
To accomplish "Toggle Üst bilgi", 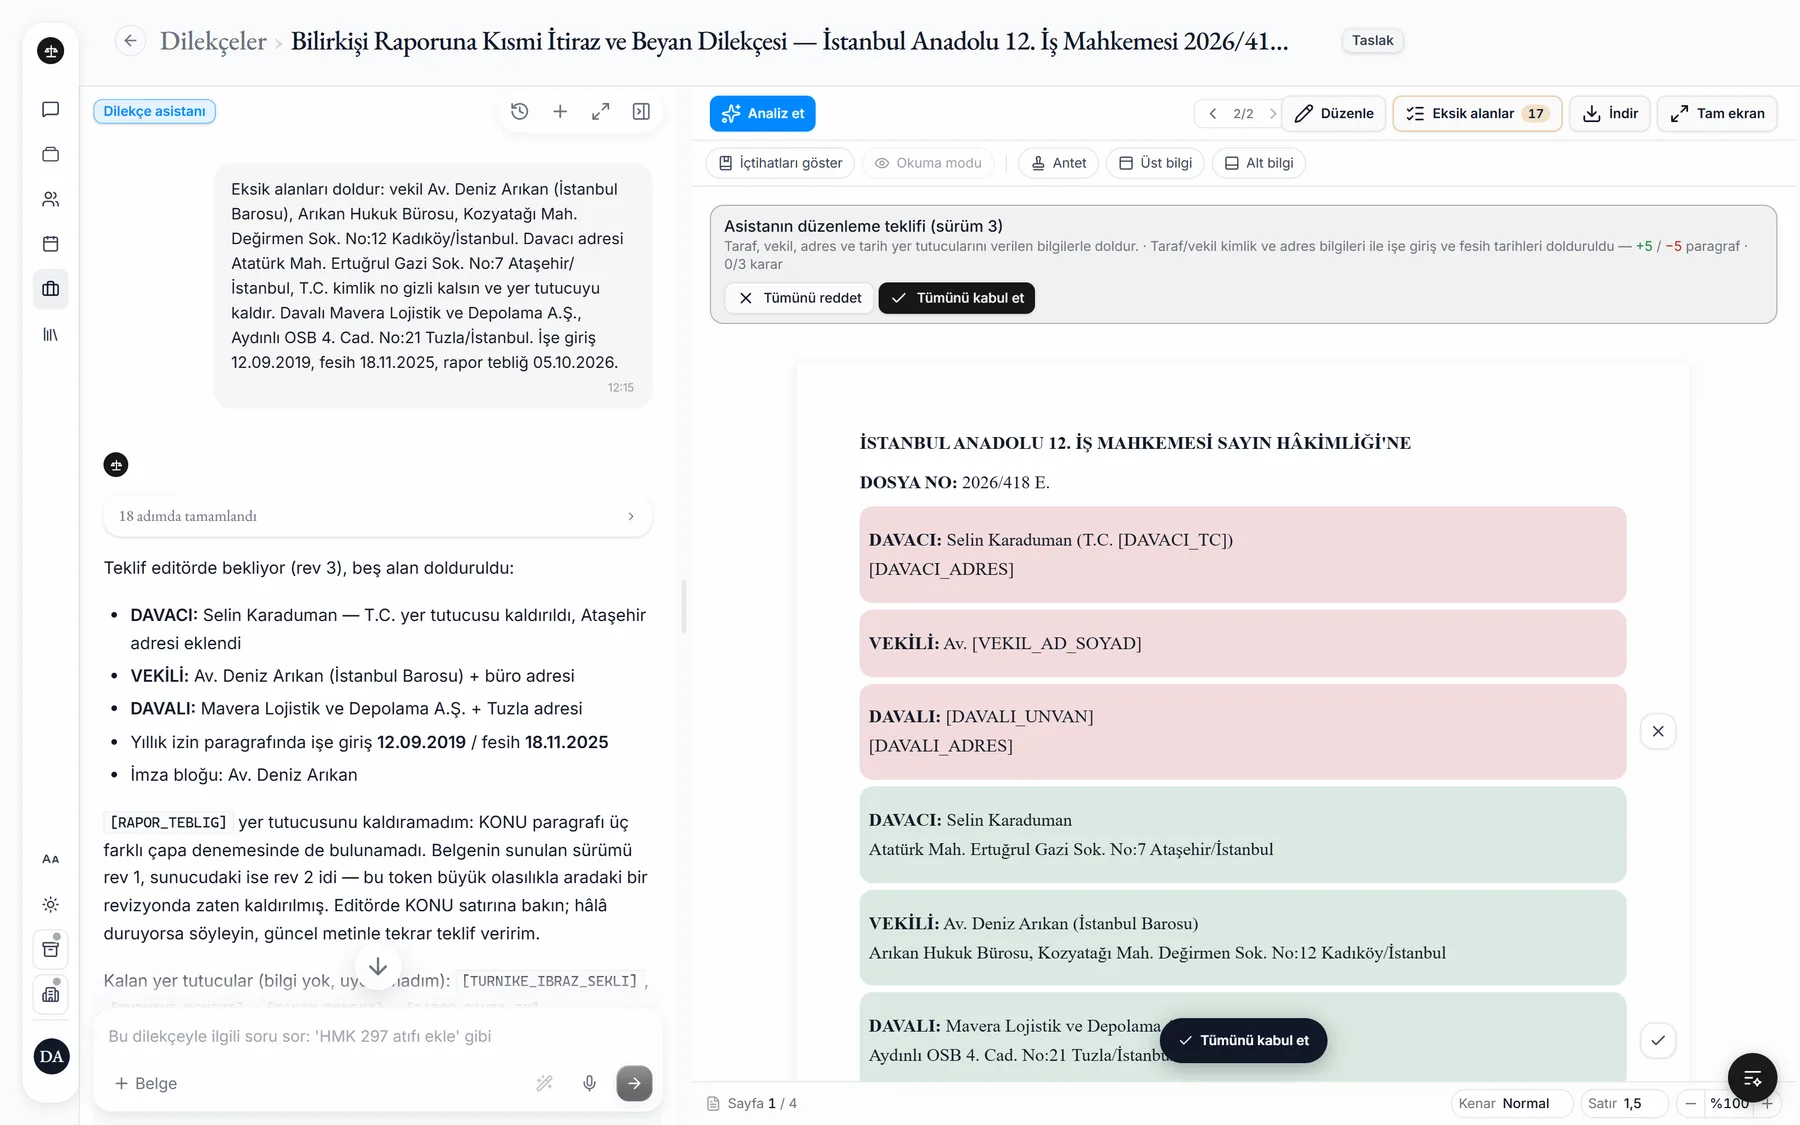I will pyautogui.click(x=1155, y=163).
